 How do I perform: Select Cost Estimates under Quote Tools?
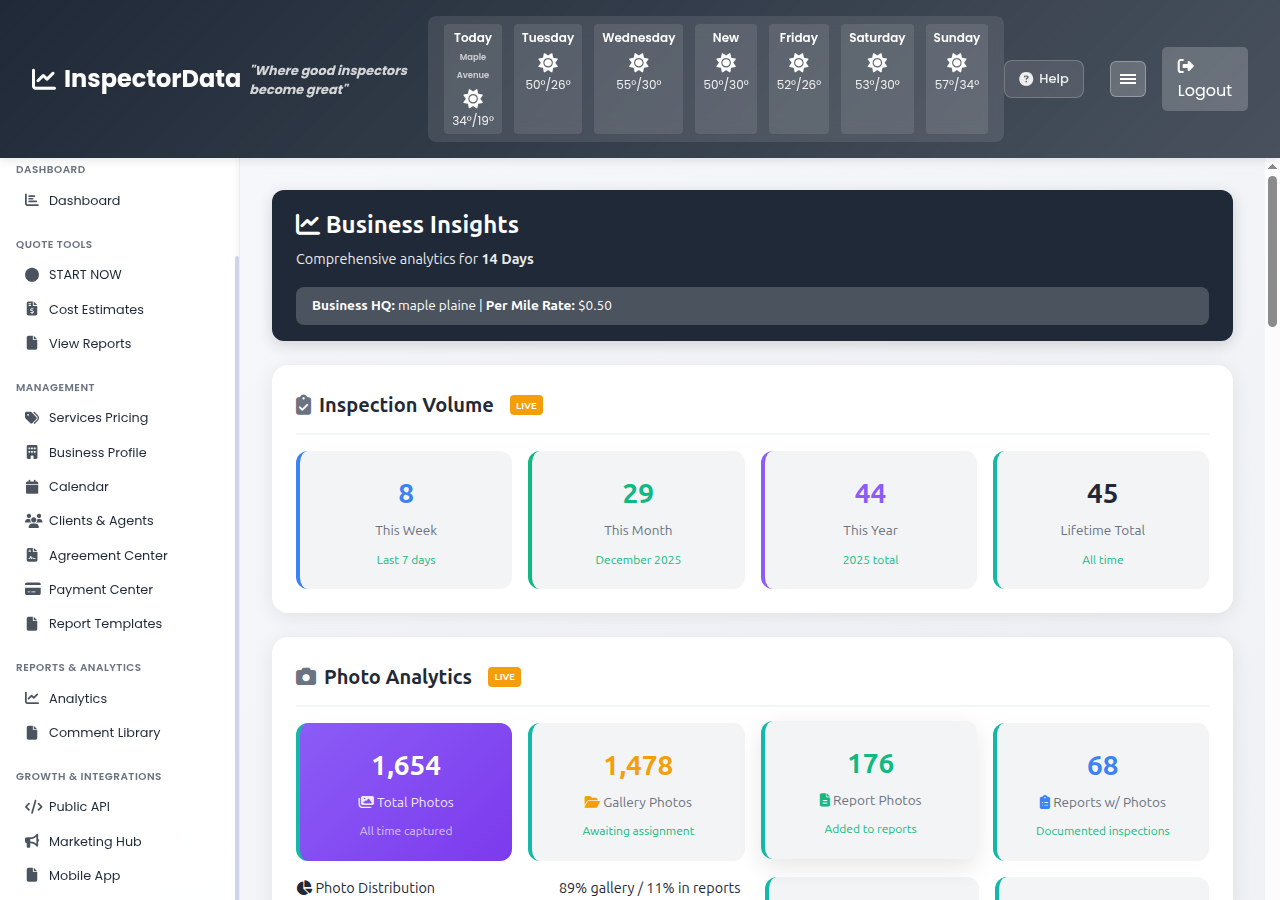tap(95, 309)
